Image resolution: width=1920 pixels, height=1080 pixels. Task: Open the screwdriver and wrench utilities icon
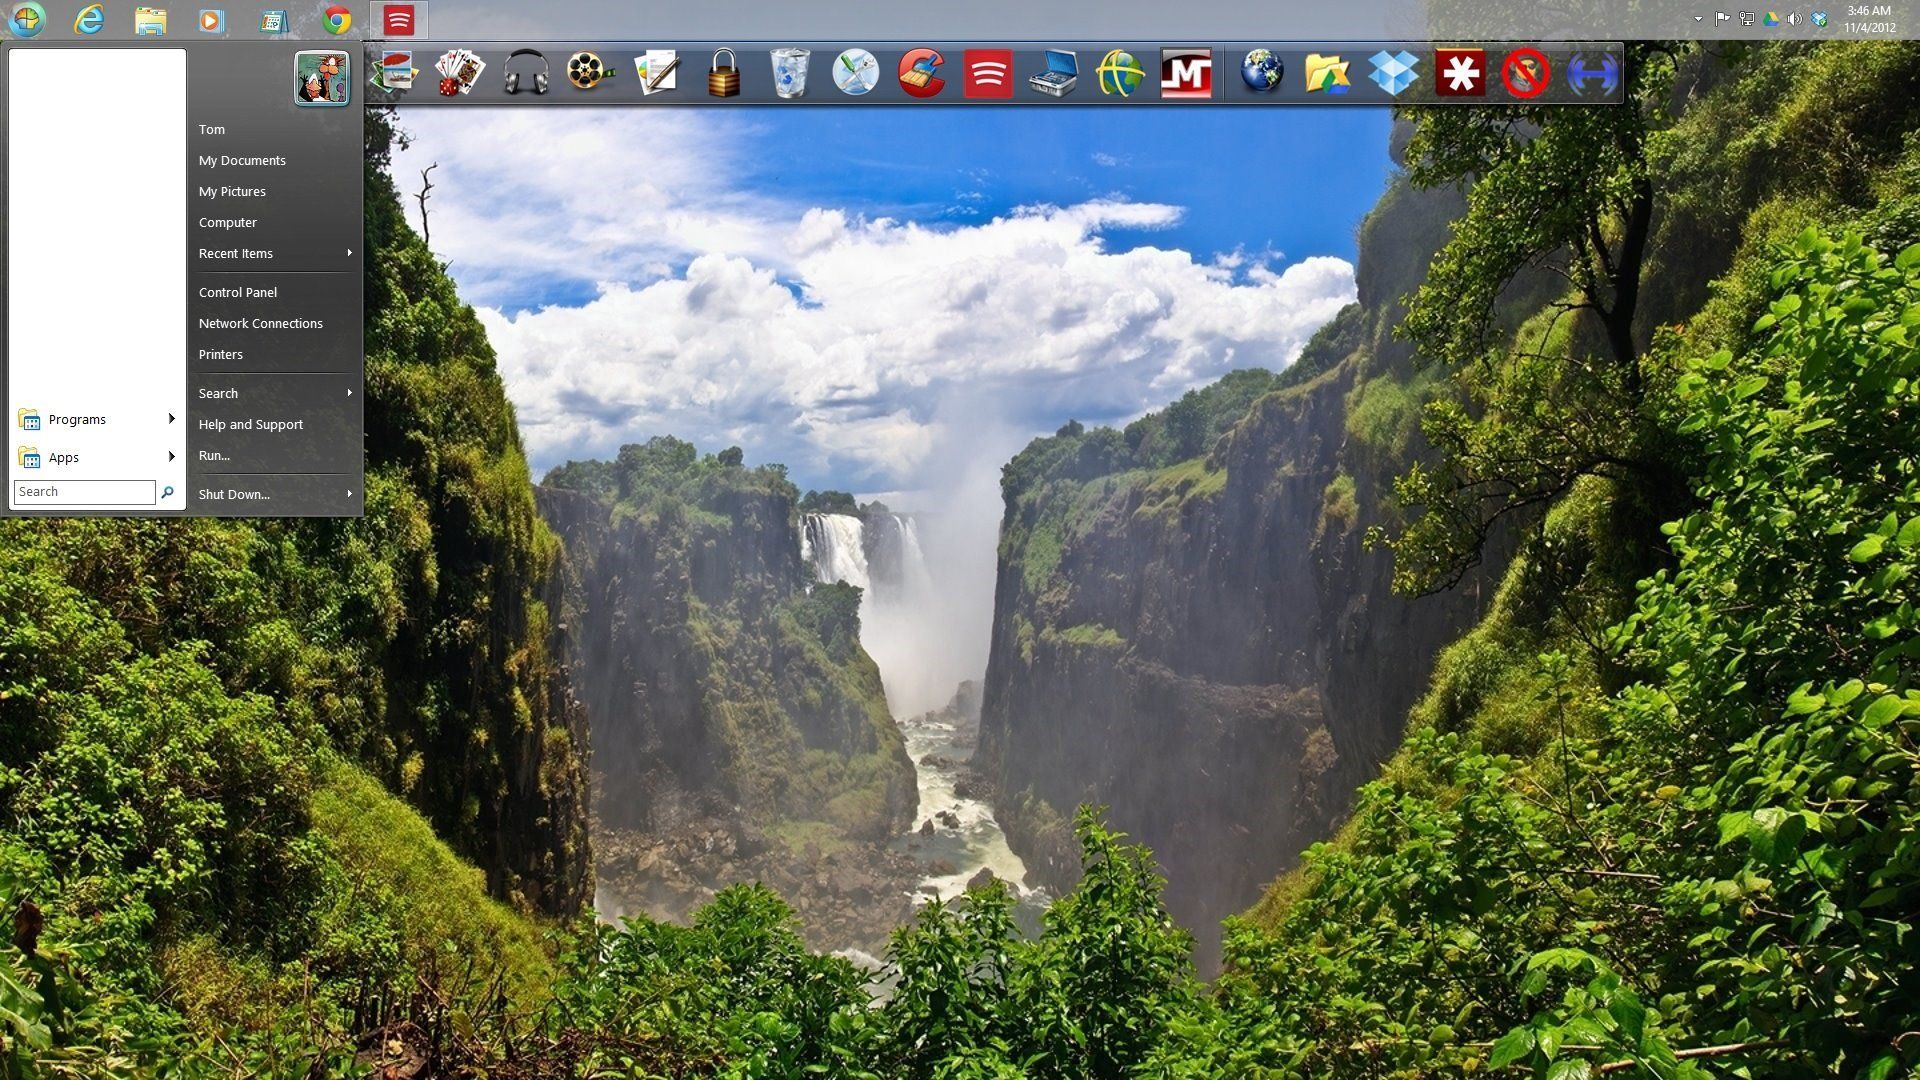[855, 73]
